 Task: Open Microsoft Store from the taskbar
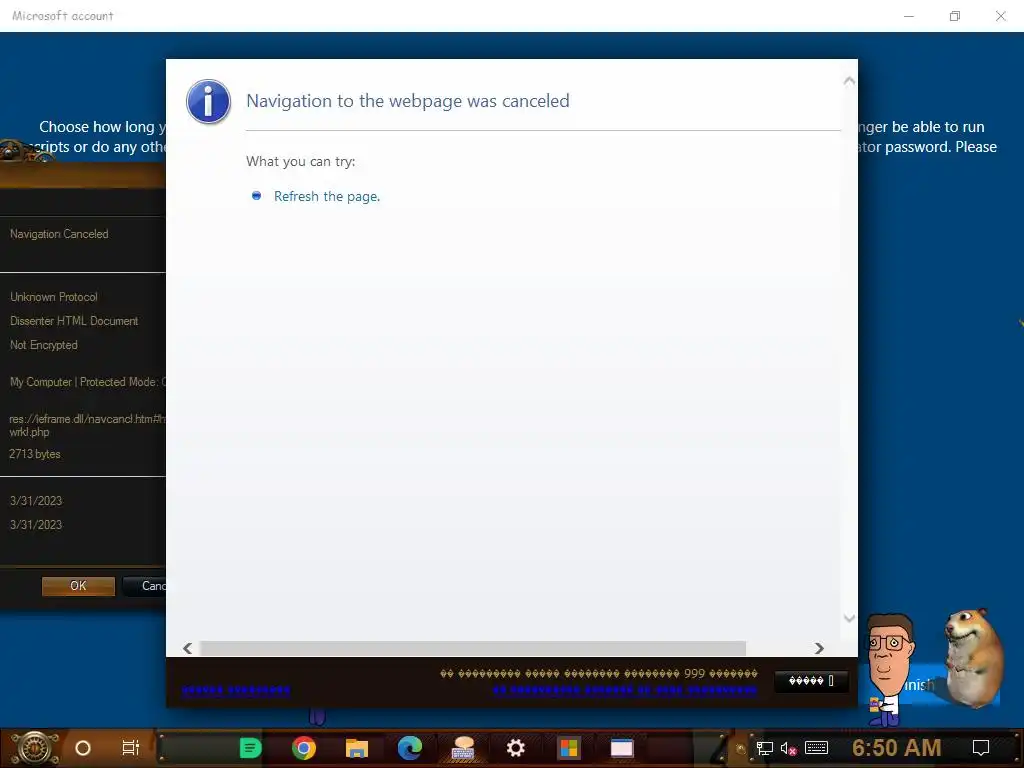coord(569,748)
